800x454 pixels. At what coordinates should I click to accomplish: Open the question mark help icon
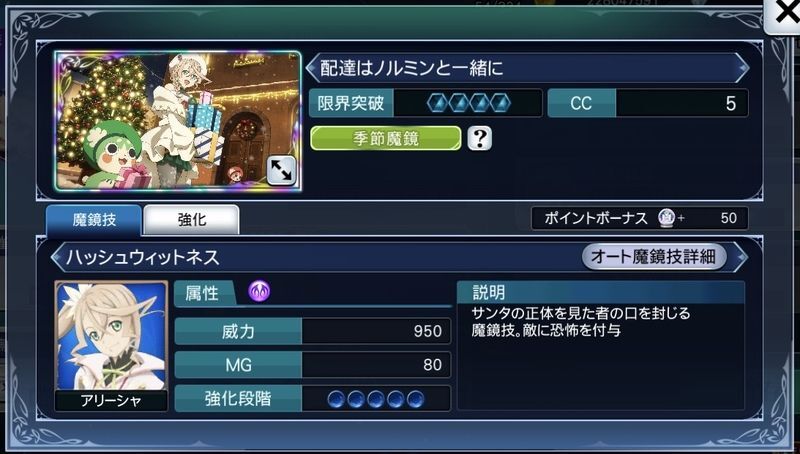(x=480, y=138)
